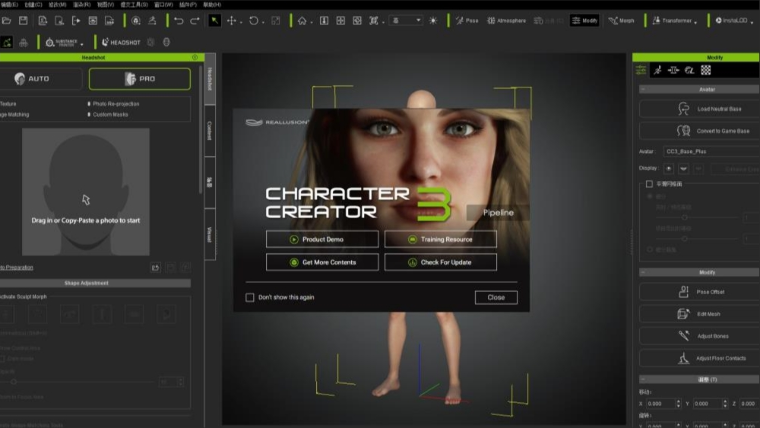The width and height of the screenshot is (760, 428).
Task: Open project using the folder icon
Action: point(6,20)
